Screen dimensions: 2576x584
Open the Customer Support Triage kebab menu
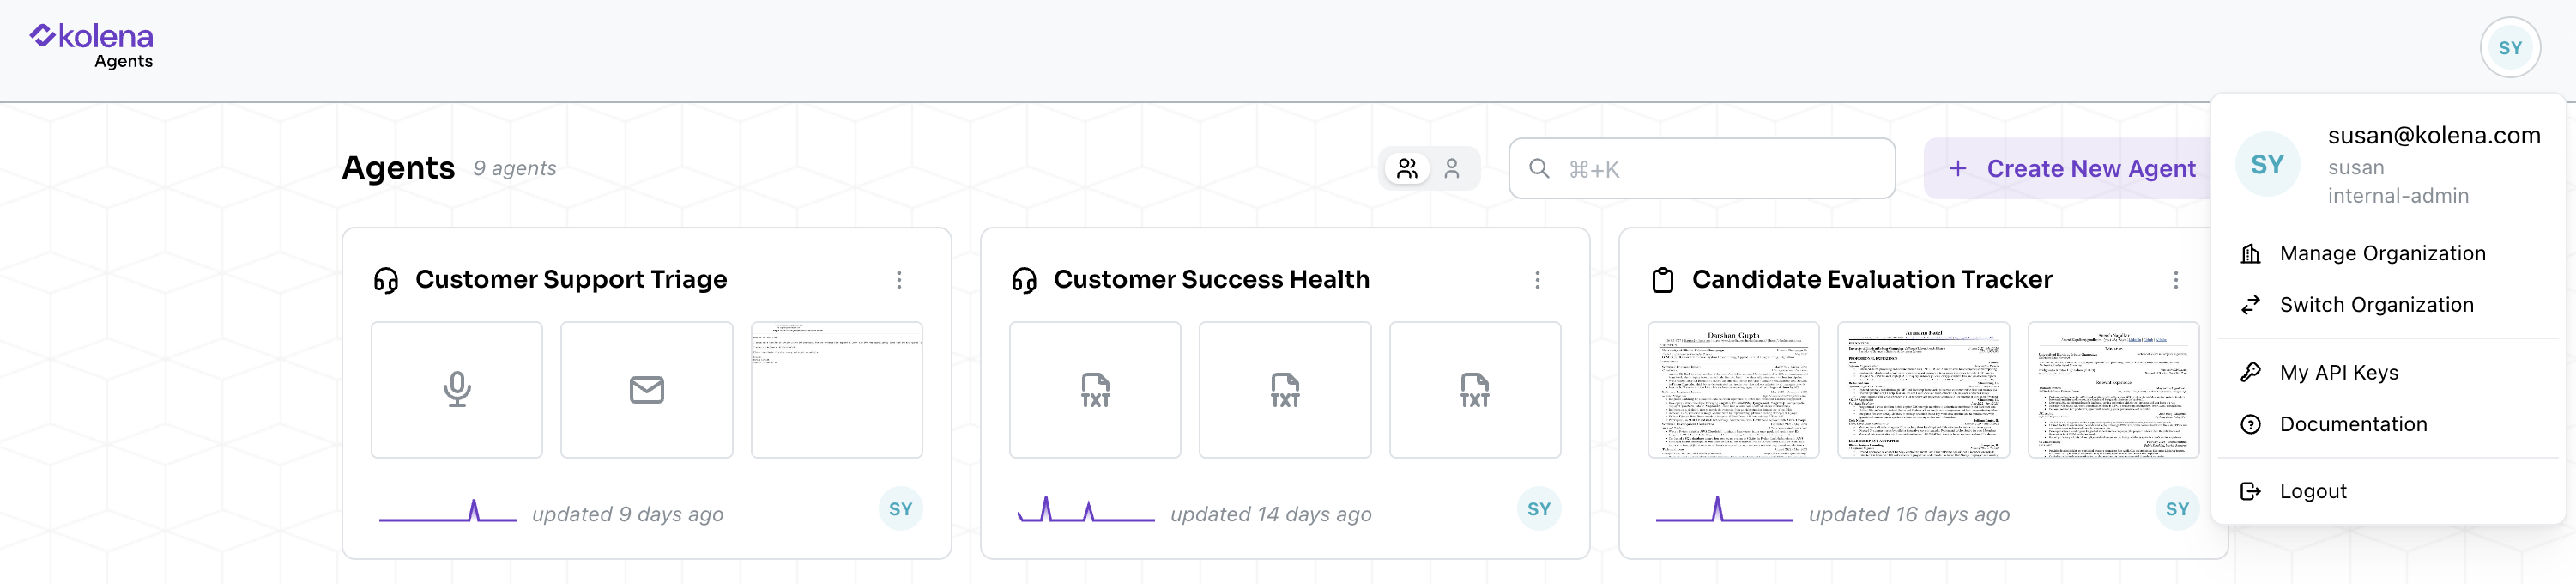click(x=899, y=280)
